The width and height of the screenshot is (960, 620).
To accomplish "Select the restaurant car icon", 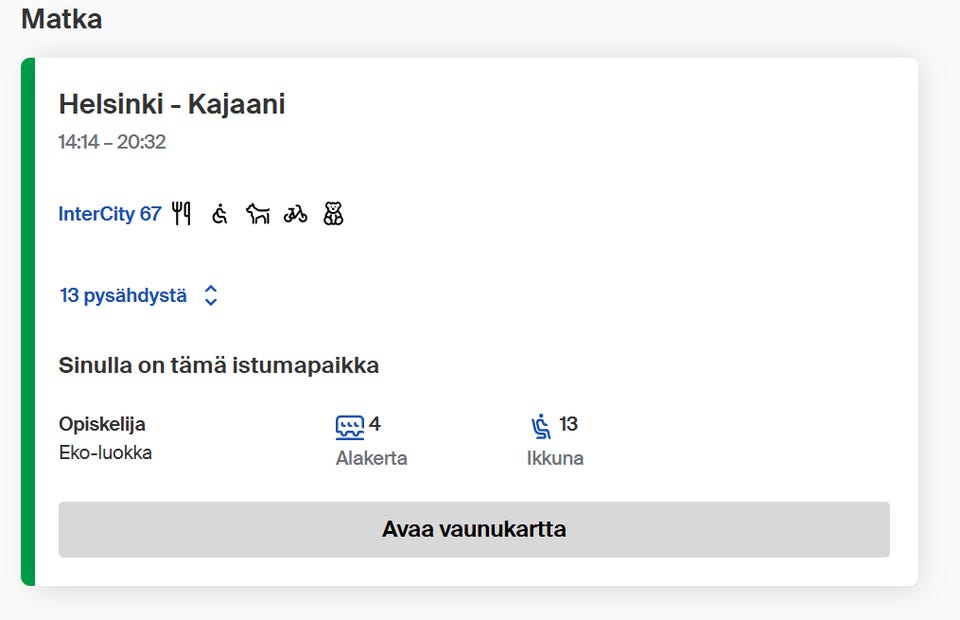I will pos(181,213).
